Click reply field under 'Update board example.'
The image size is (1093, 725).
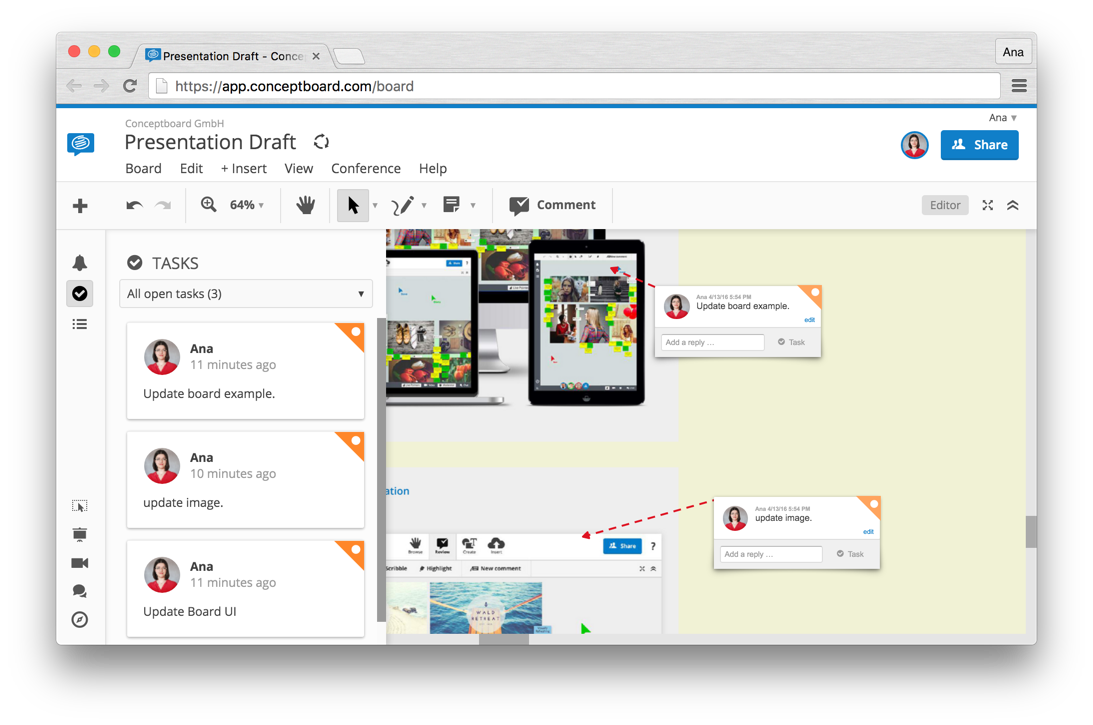pos(712,342)
